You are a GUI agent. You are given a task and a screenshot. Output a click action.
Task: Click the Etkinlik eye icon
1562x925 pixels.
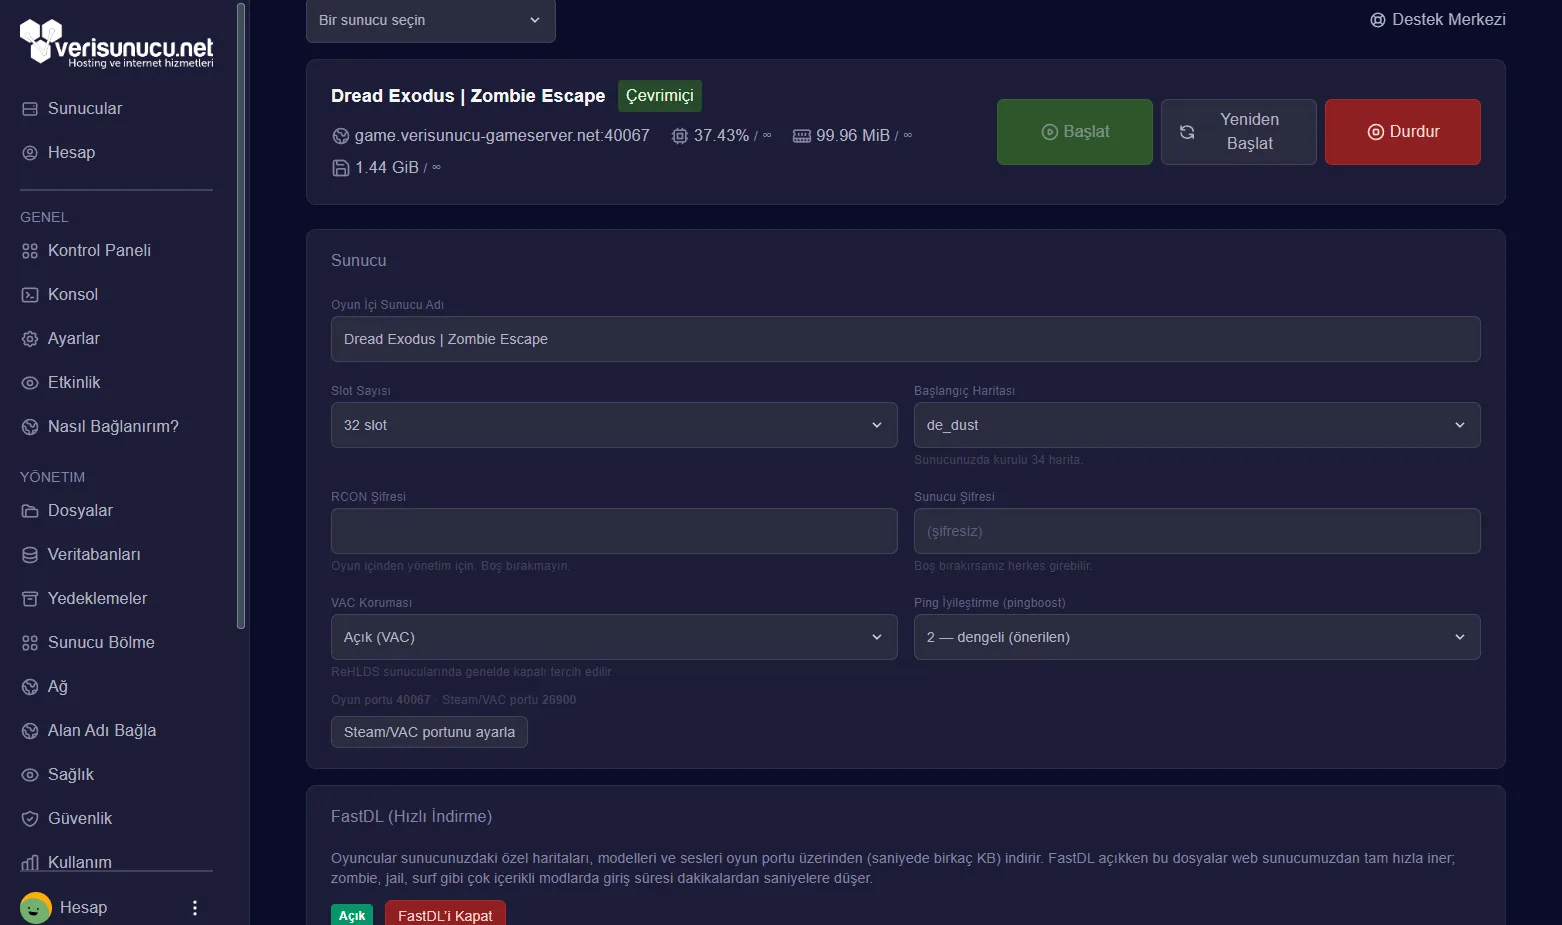coord(30,383)
